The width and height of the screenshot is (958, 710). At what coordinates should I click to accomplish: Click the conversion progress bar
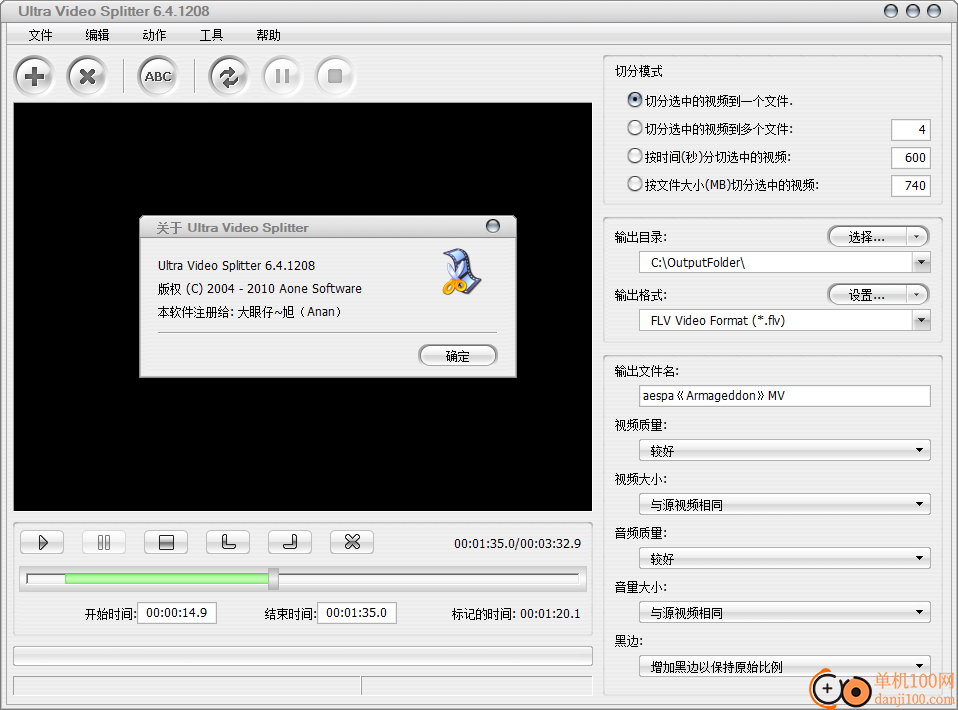click(x=303, y=656)
